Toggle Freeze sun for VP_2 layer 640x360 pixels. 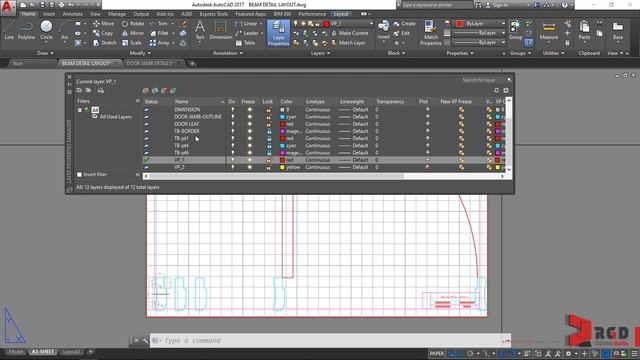click(249, 167)
